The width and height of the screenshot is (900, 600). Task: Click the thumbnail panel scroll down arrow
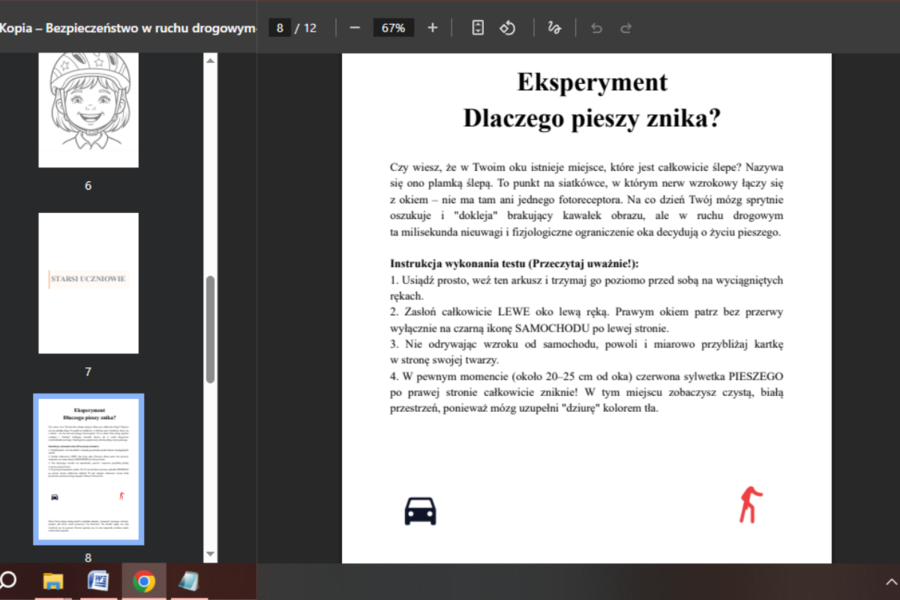tap(210, 554)
